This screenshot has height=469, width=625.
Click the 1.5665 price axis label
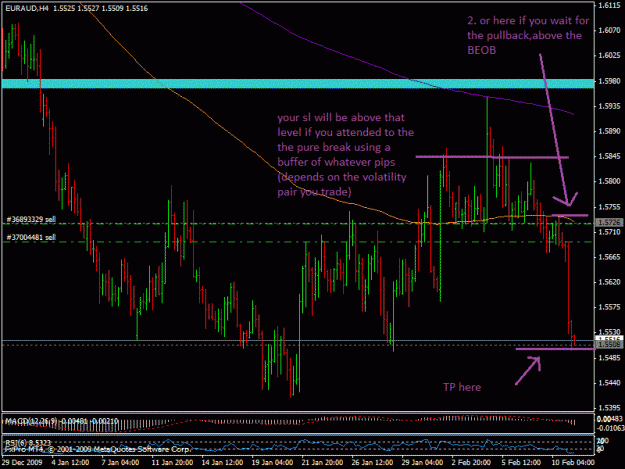(609, 257)
